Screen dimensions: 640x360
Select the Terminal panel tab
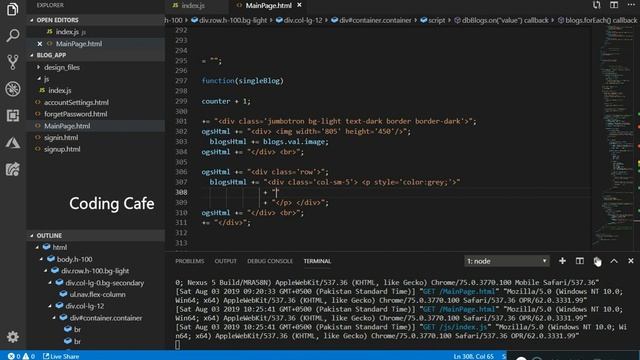[x=317, y=261]
